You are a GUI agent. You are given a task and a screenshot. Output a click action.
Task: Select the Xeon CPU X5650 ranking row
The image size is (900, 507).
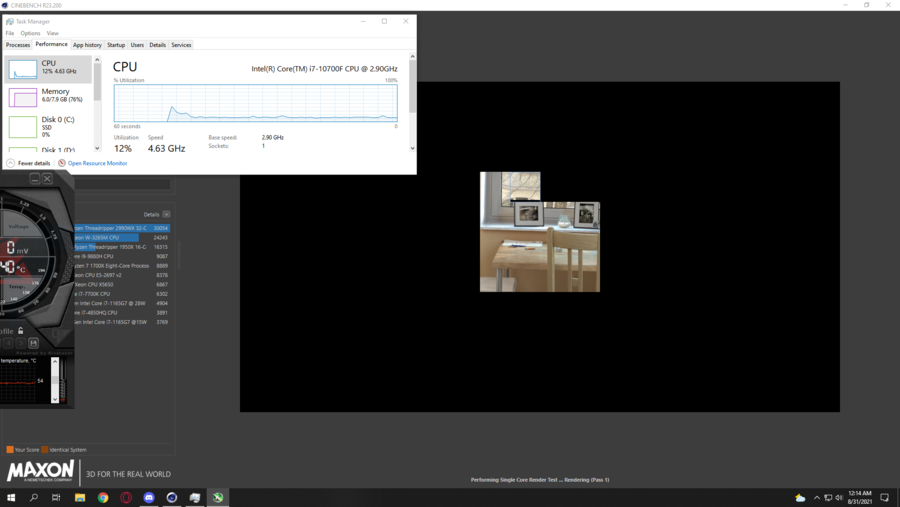(x=122, y=284)
